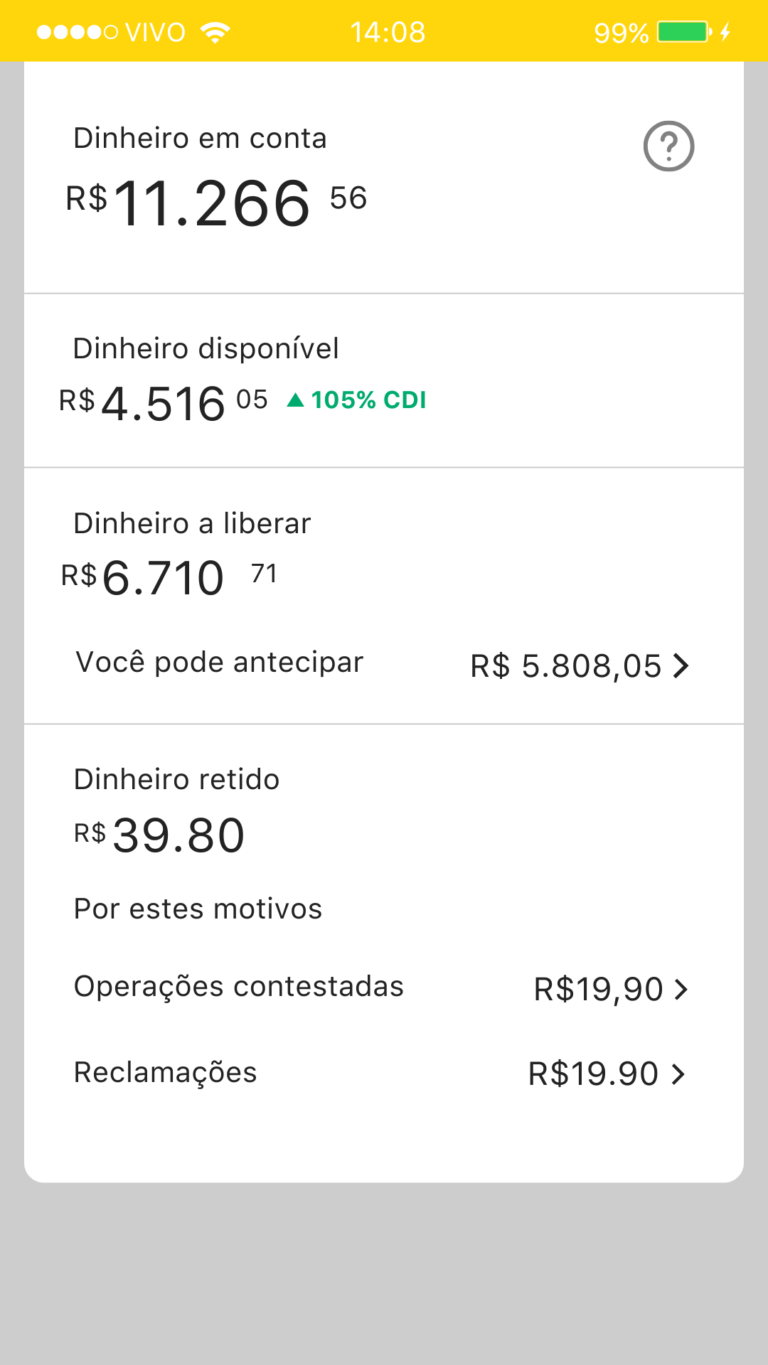The height and width of the screenshot is (1365, 768).
Task: Tap the Dinheiro disponível amount R$4.516
Action: [x=163, y=404]
